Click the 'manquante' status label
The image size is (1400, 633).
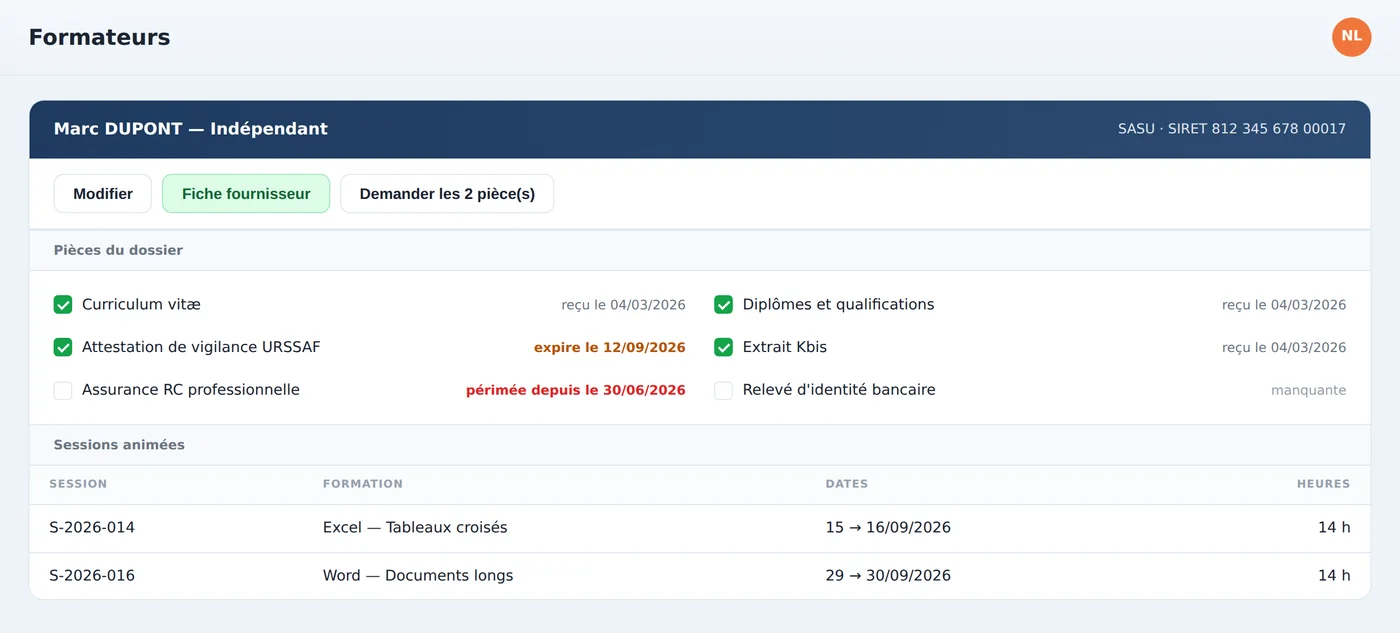[x=1308, y=390]
